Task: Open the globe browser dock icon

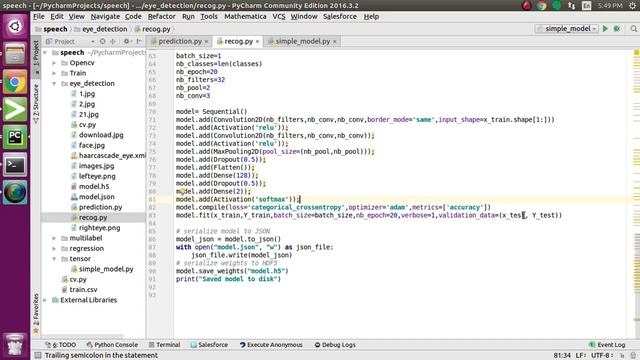Action: (x=15, y=192)
